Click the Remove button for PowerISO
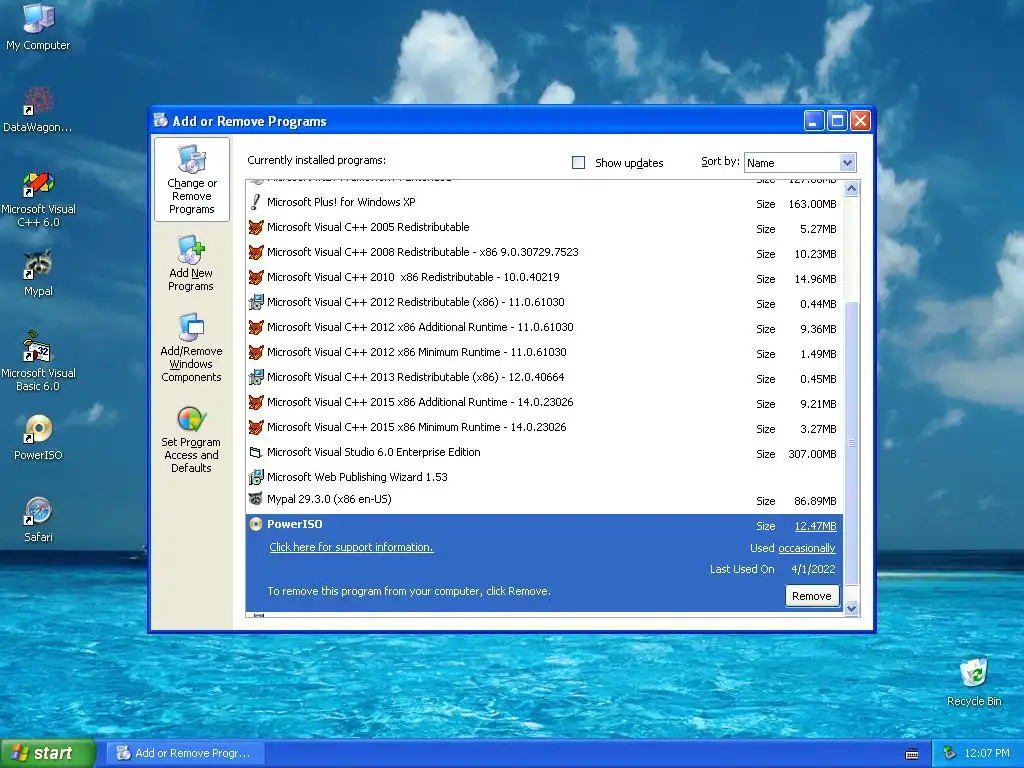This screenshot has height=768, width=1024. click(812, 596)
